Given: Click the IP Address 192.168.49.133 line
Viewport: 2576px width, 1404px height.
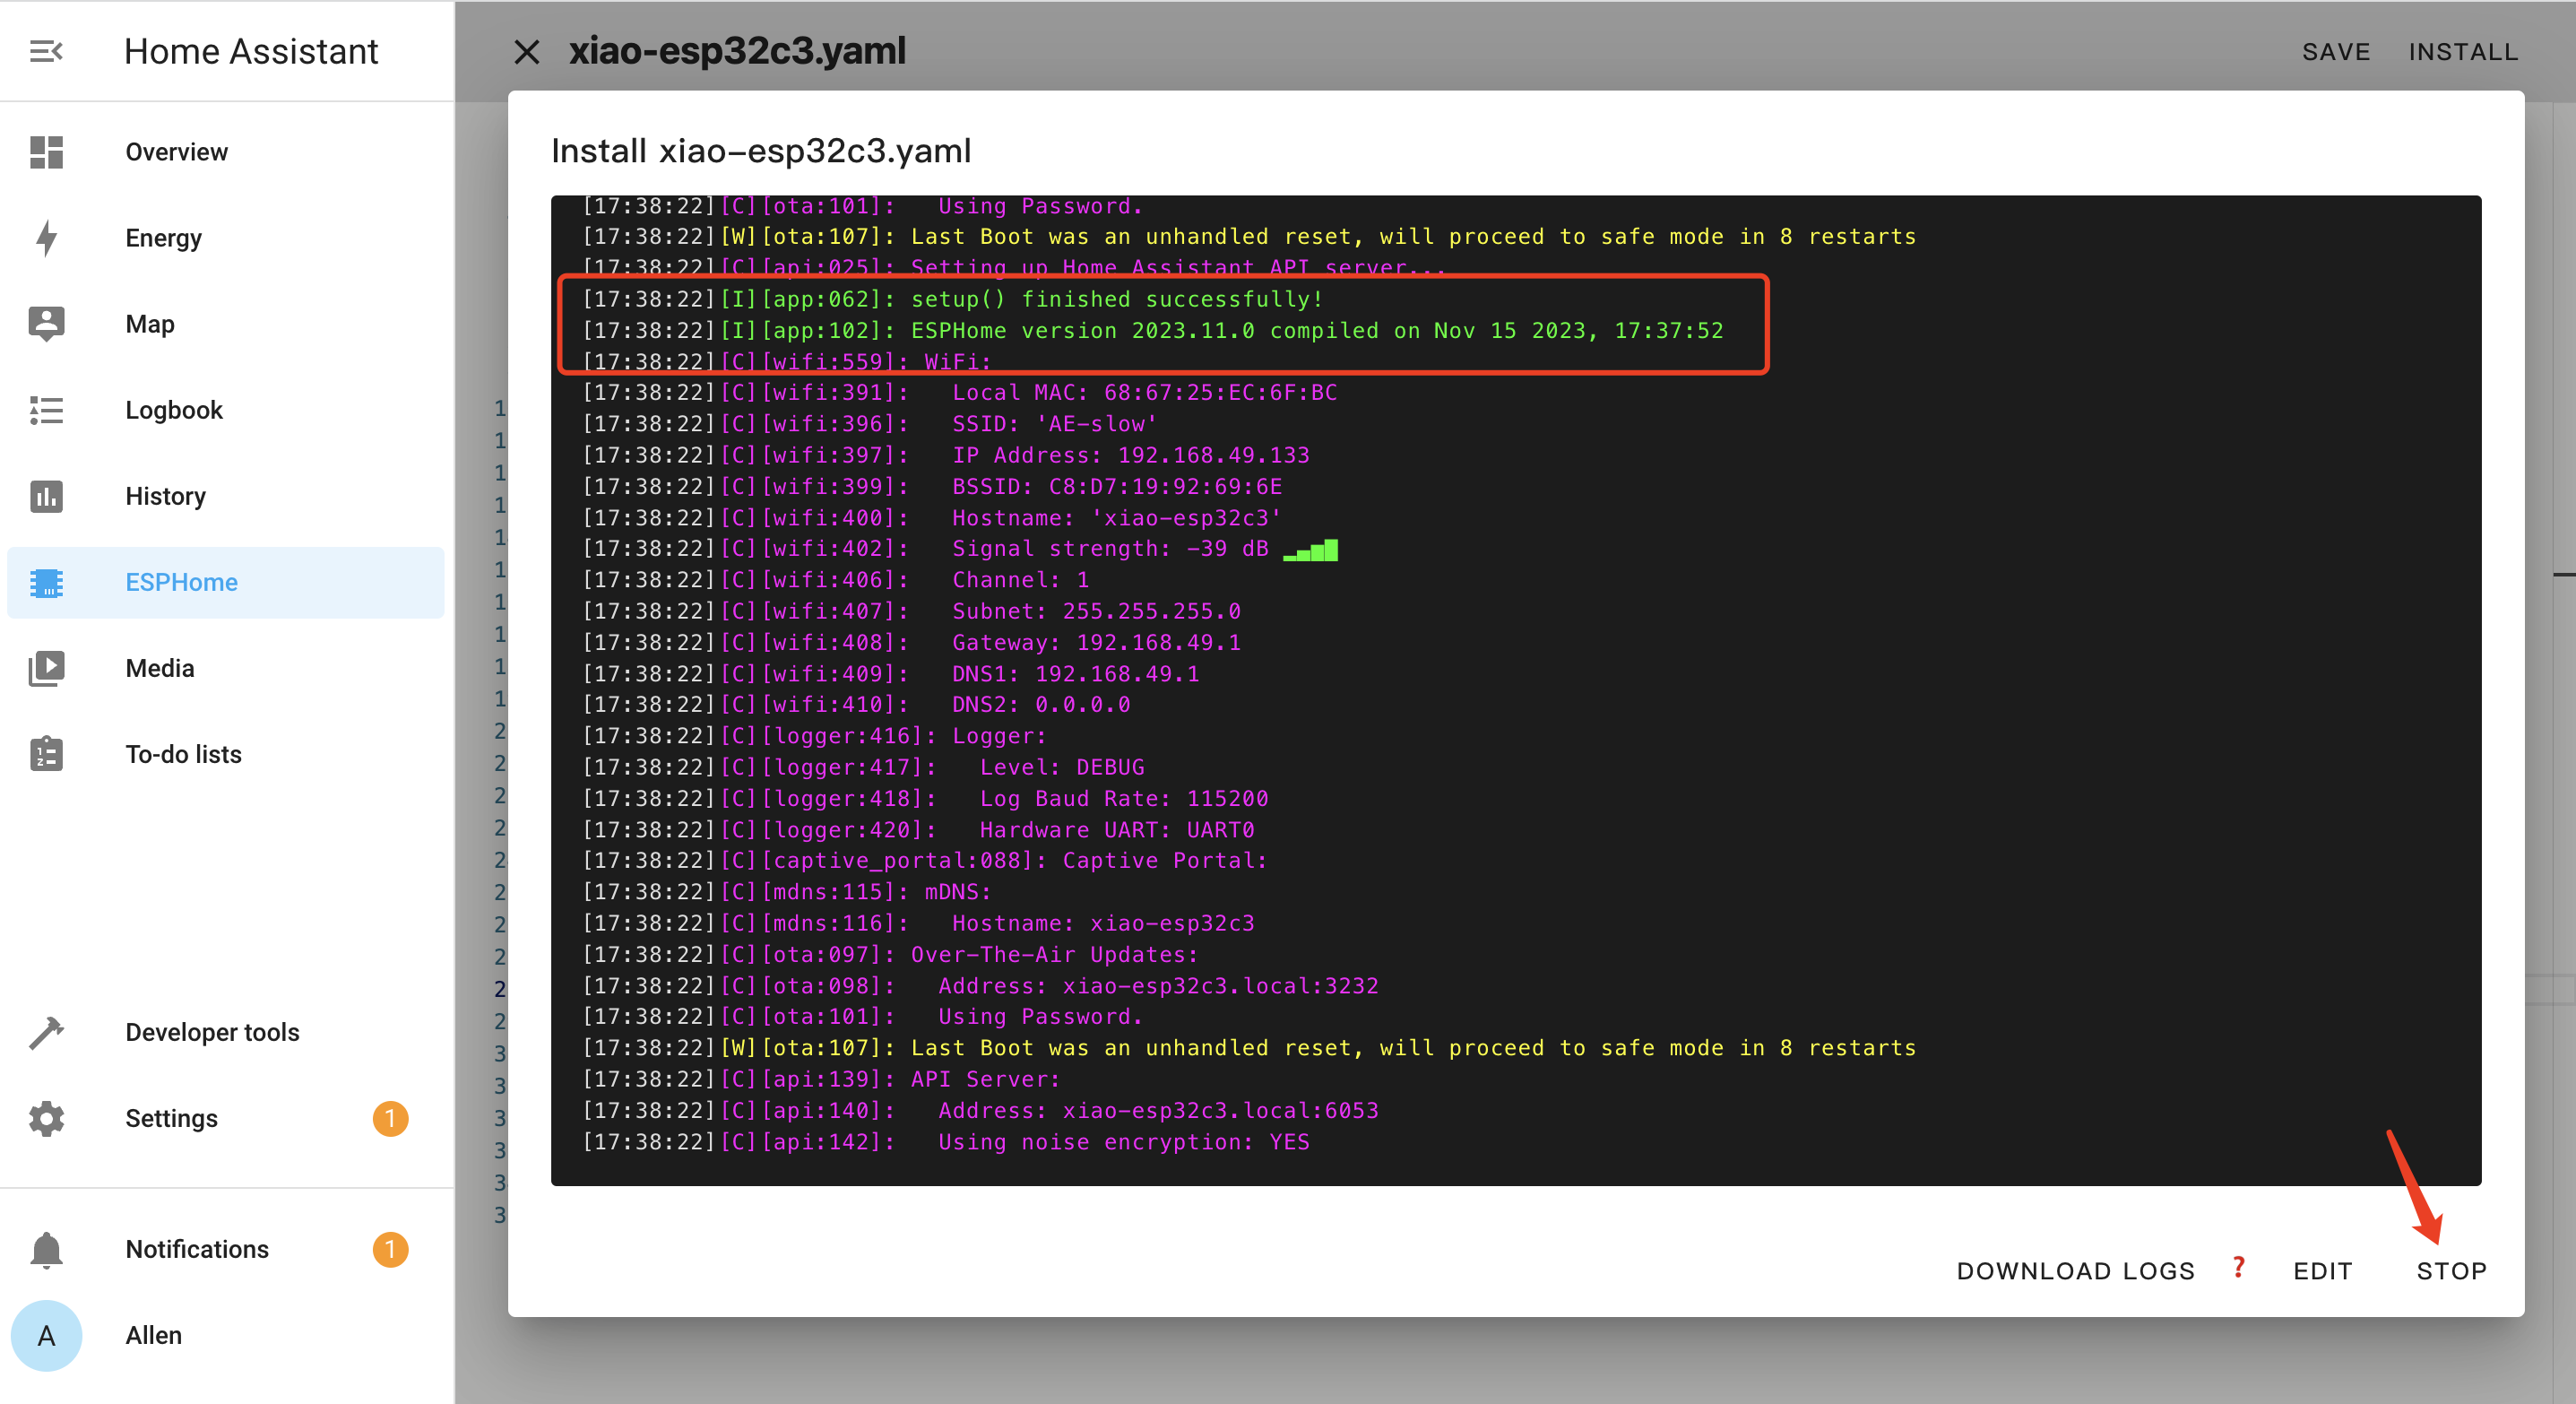Looking at the screenshot, I should [x=945, y=455].
